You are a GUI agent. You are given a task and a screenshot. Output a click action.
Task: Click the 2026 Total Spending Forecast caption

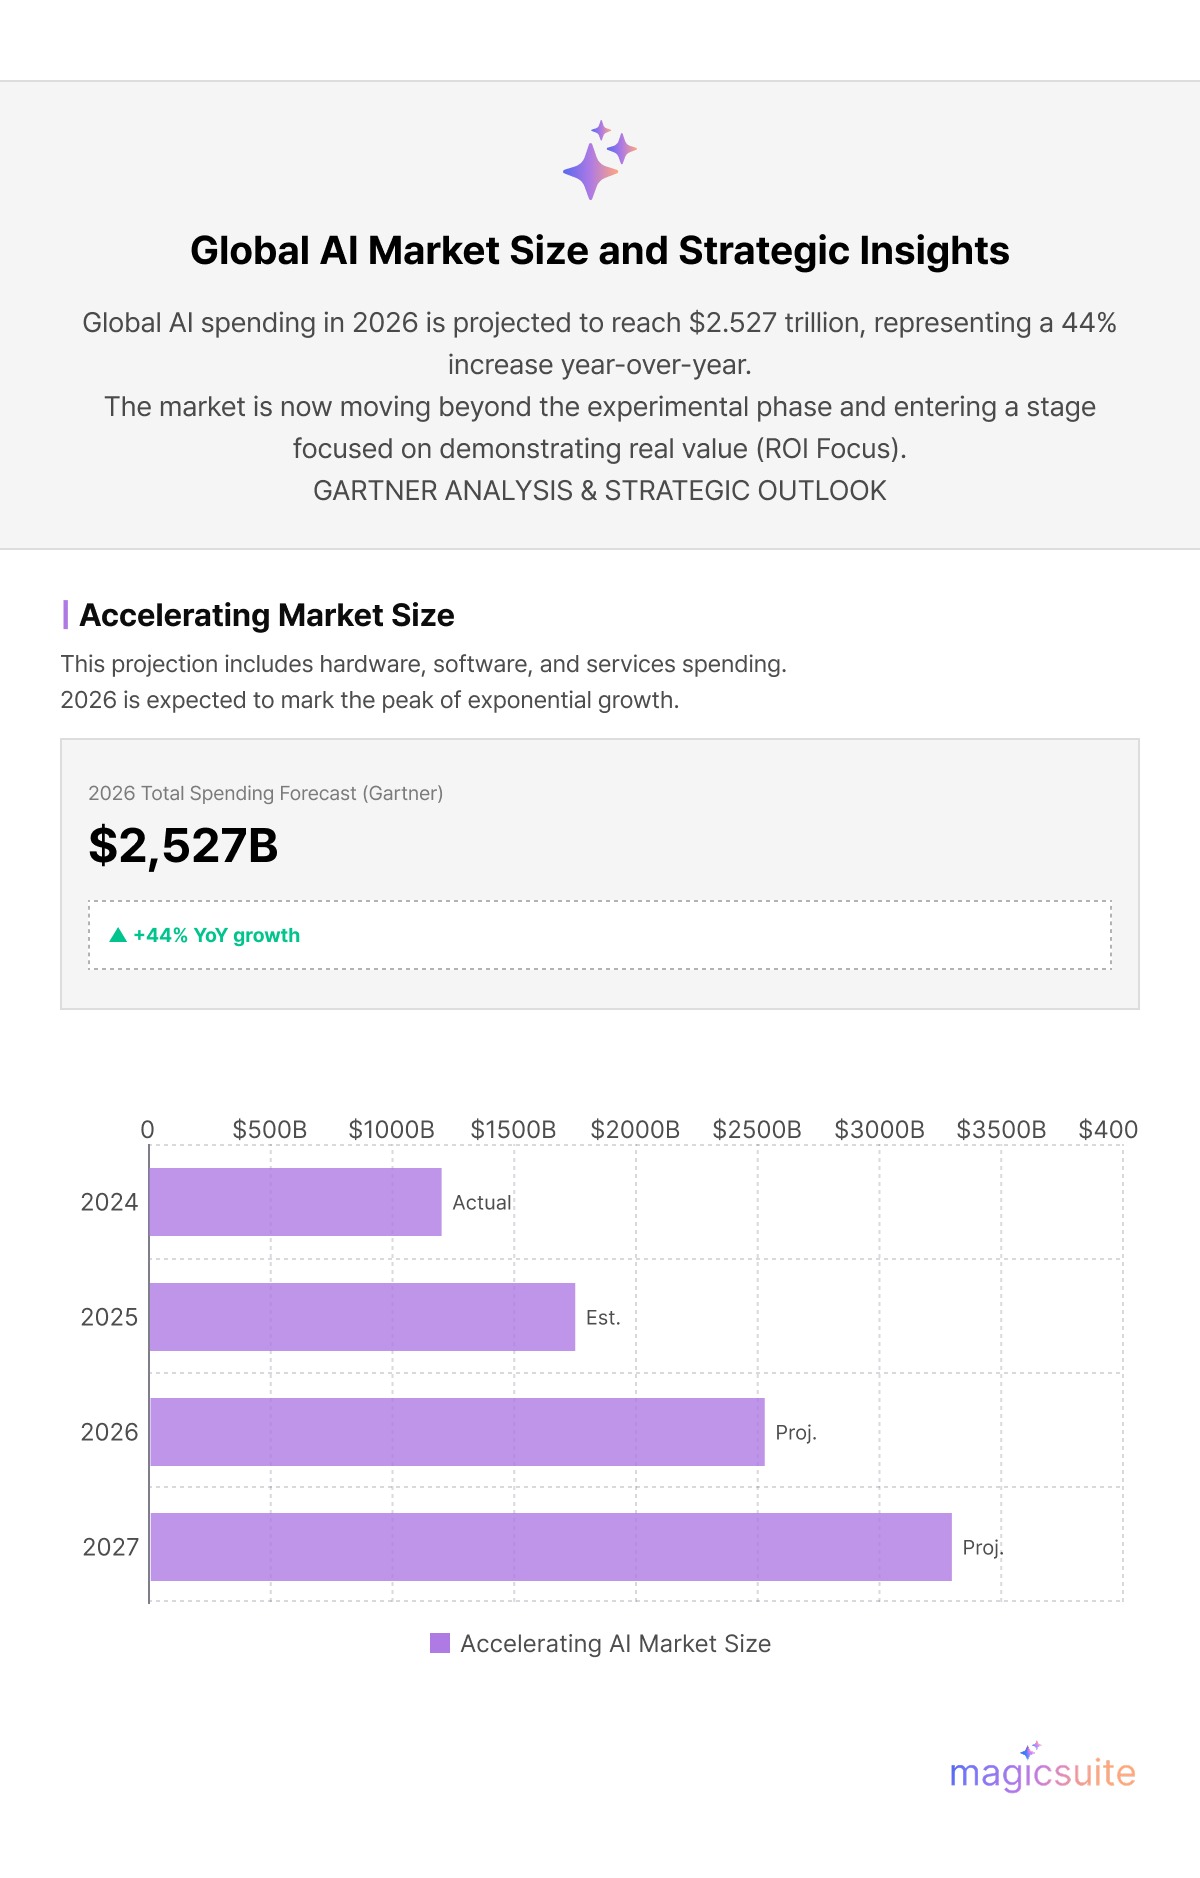click(x=265, y=793)
